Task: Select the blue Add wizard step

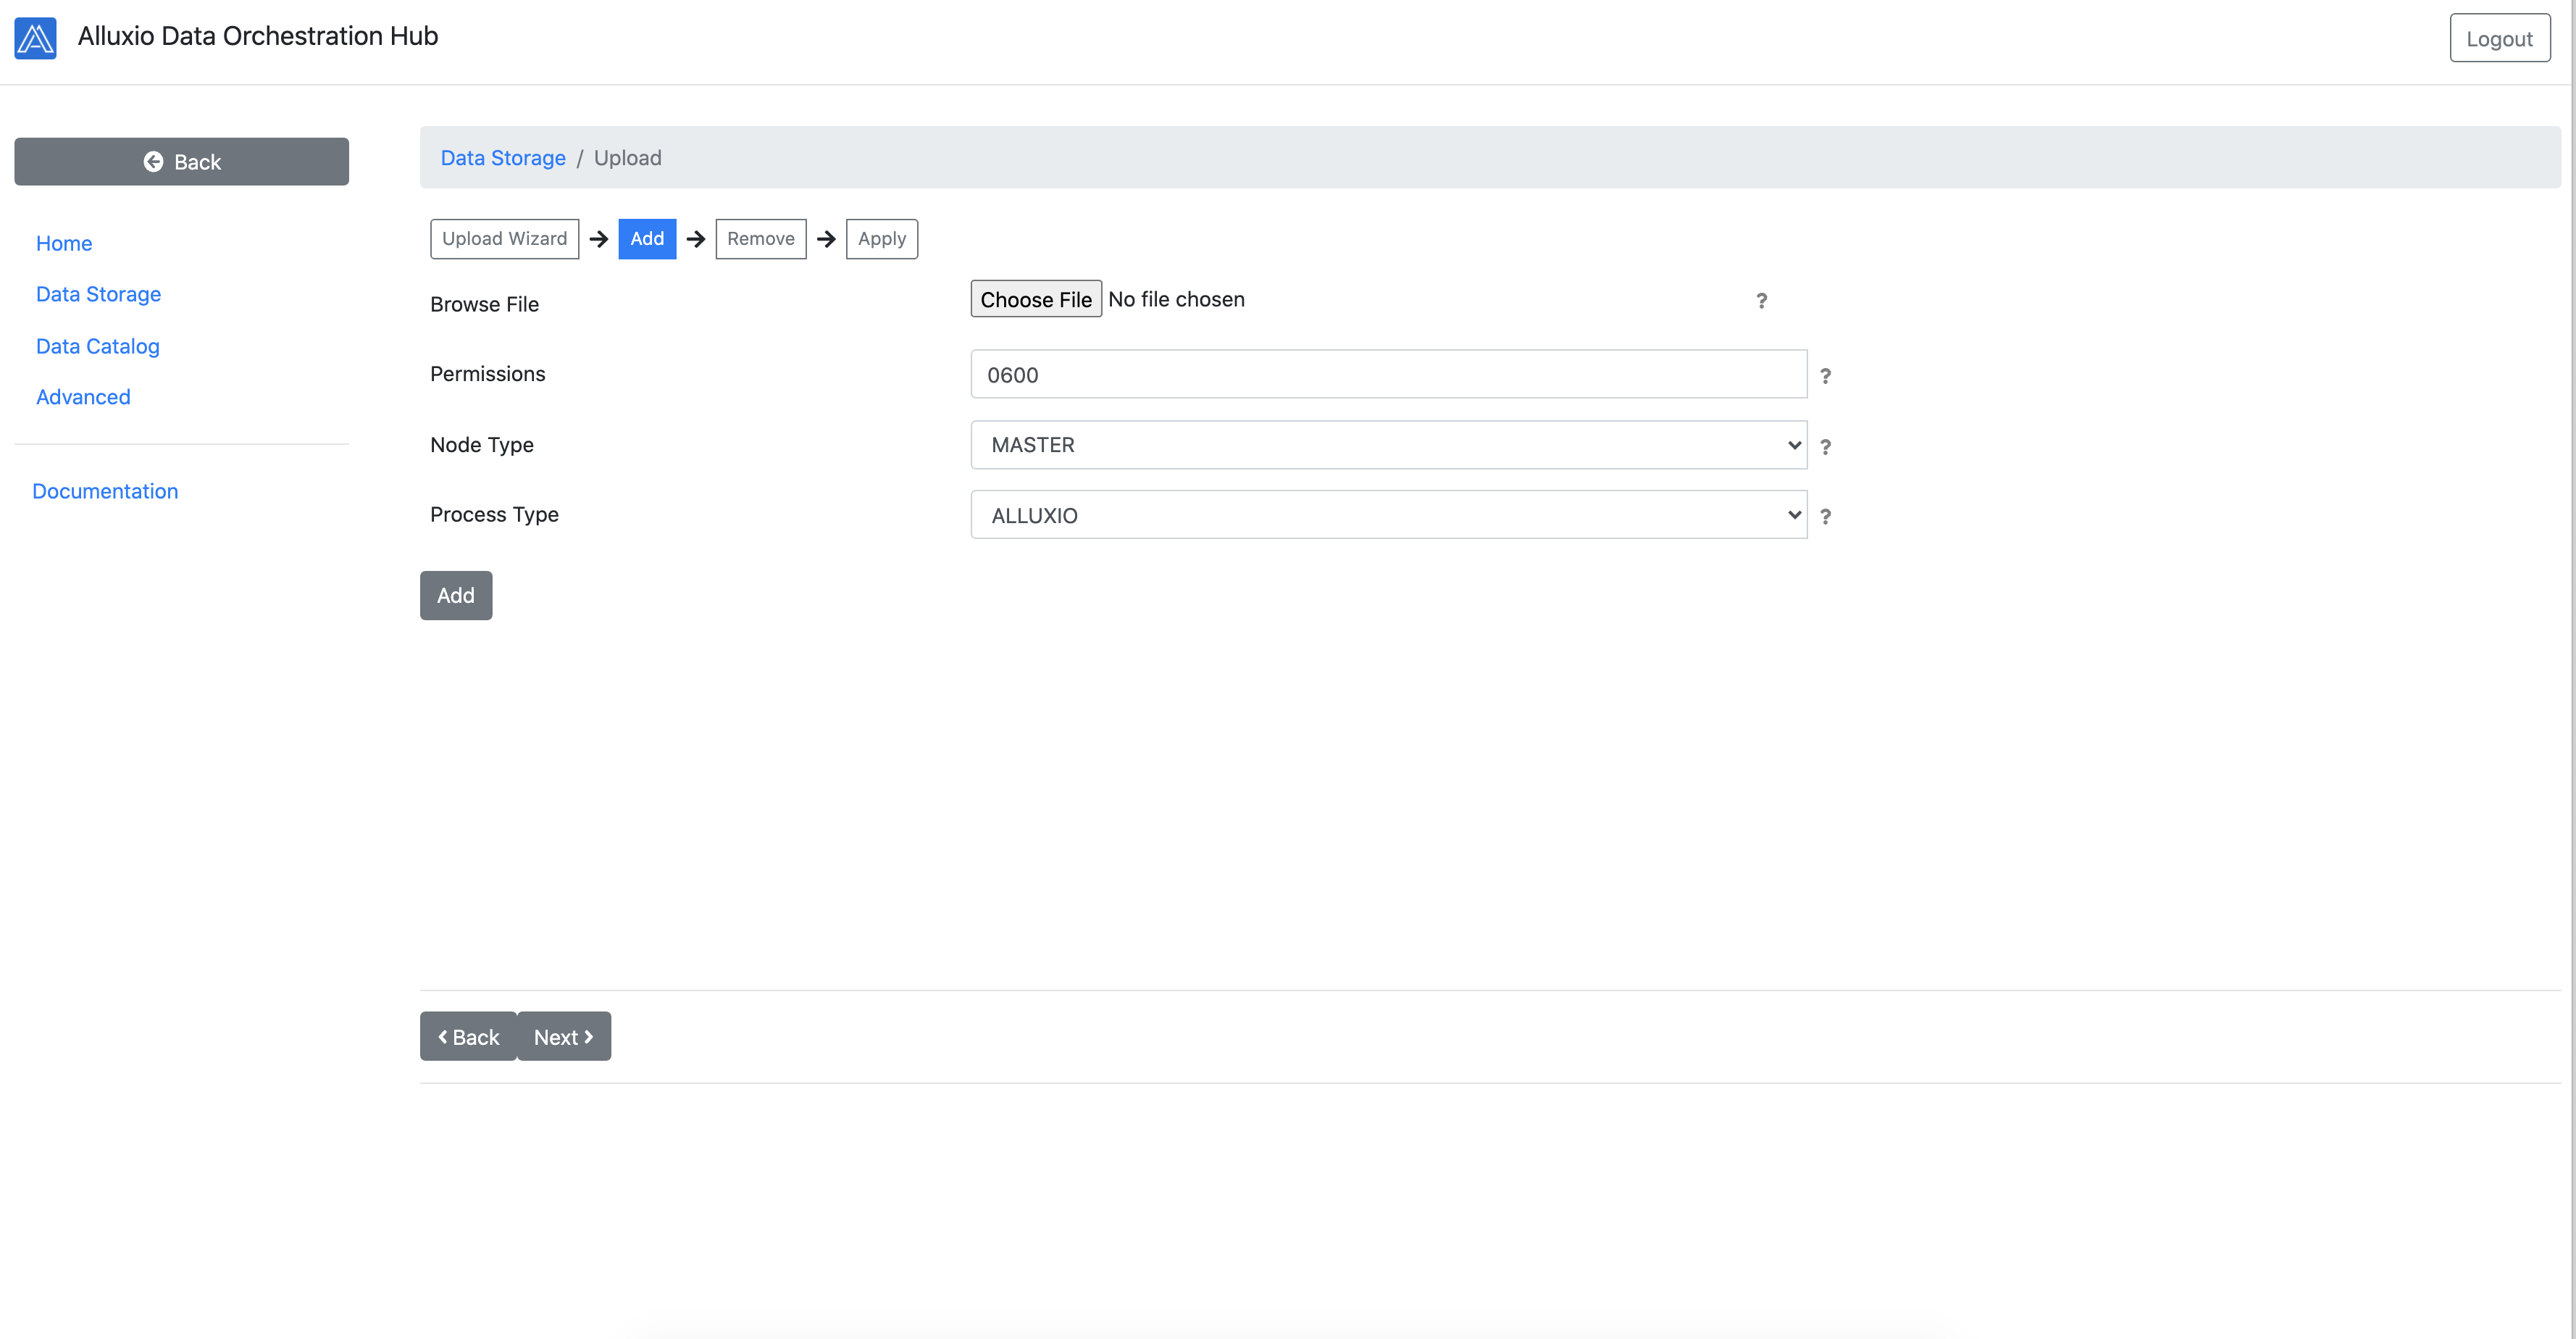Action: tap(647, 239)
